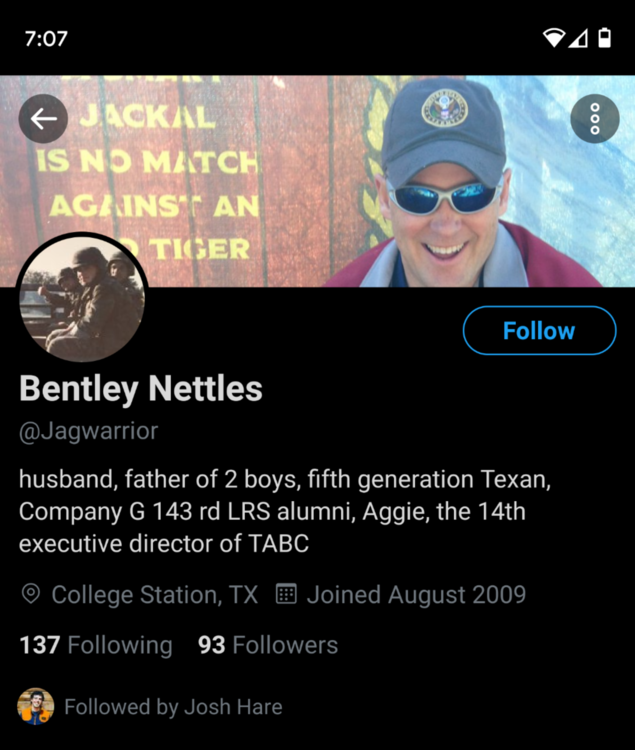Tap the location pin icon
The height and width of the screenshot is (750, 635).
[x=31, y=595]
